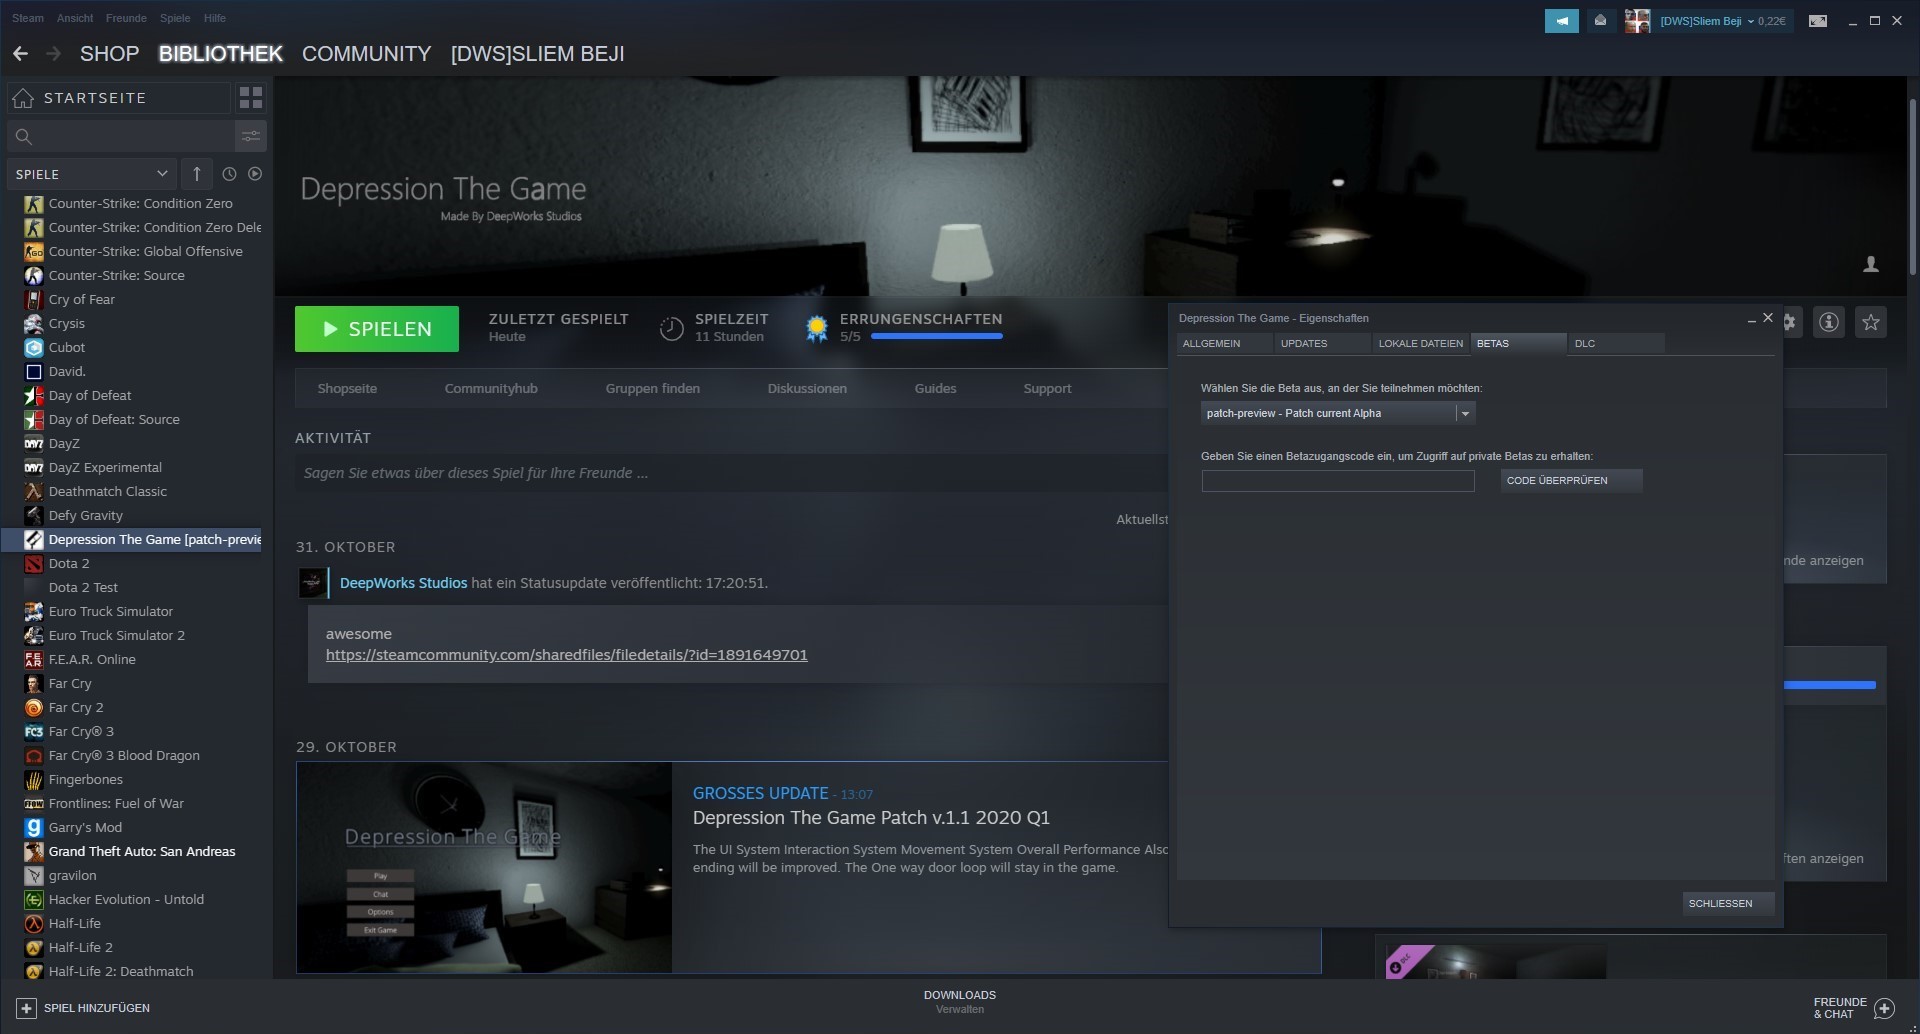Click the Dota 2 game icon
Viewport: 1920px width, 1034px height.
34,563
